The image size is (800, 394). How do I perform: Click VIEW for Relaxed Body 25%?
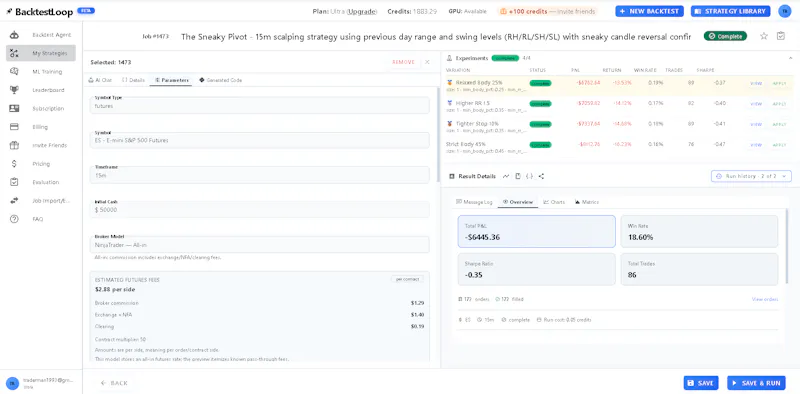[x=756, y=83]
